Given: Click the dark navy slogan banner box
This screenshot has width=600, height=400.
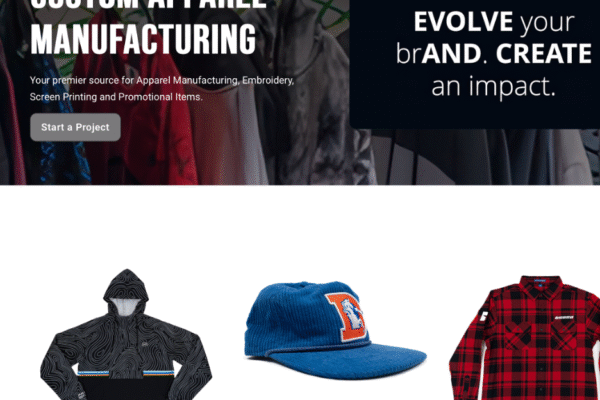Looking at the screenshot, I should click(474, 64).
